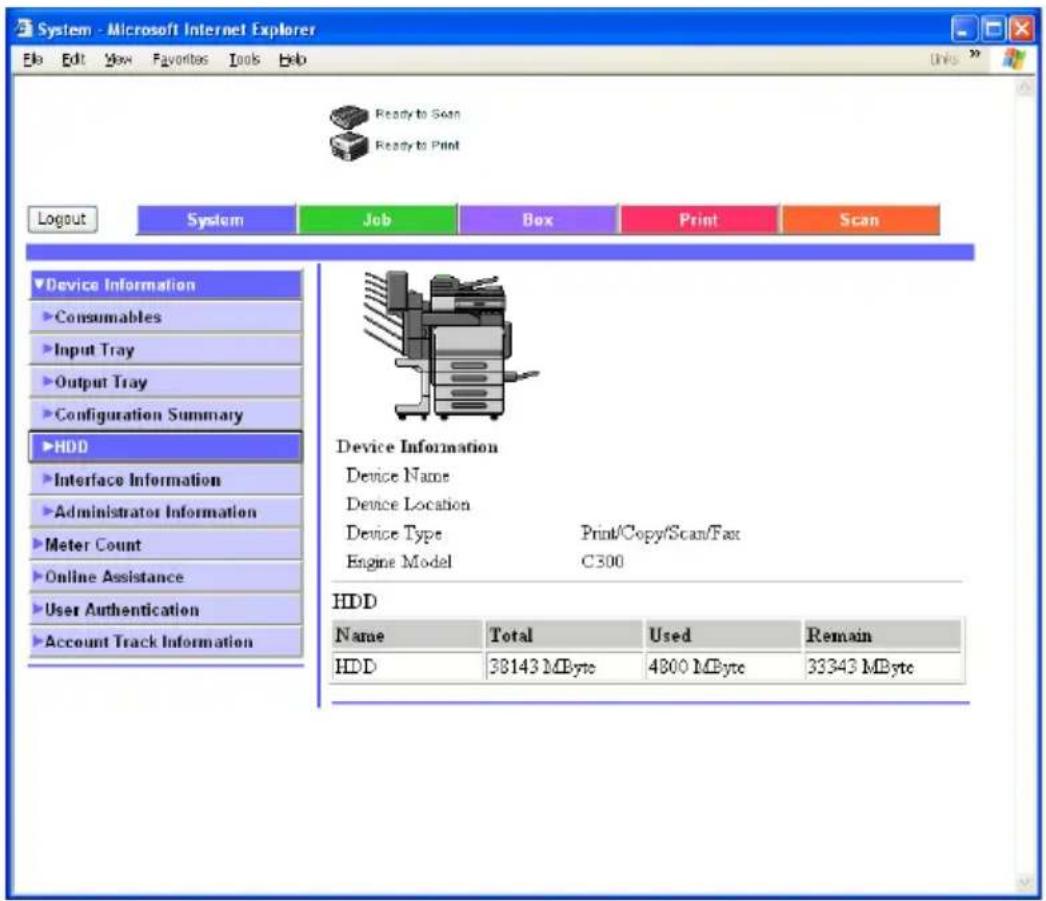Open the Input Tray page
The height and width of the screenshot is (901, 1046).
(x=165, y=349)
